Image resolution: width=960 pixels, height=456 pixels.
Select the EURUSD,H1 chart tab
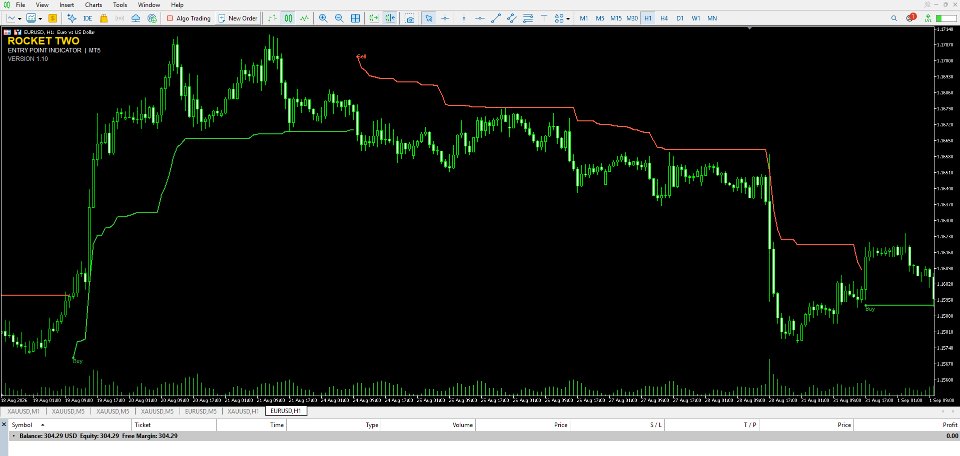click(286, 411)
